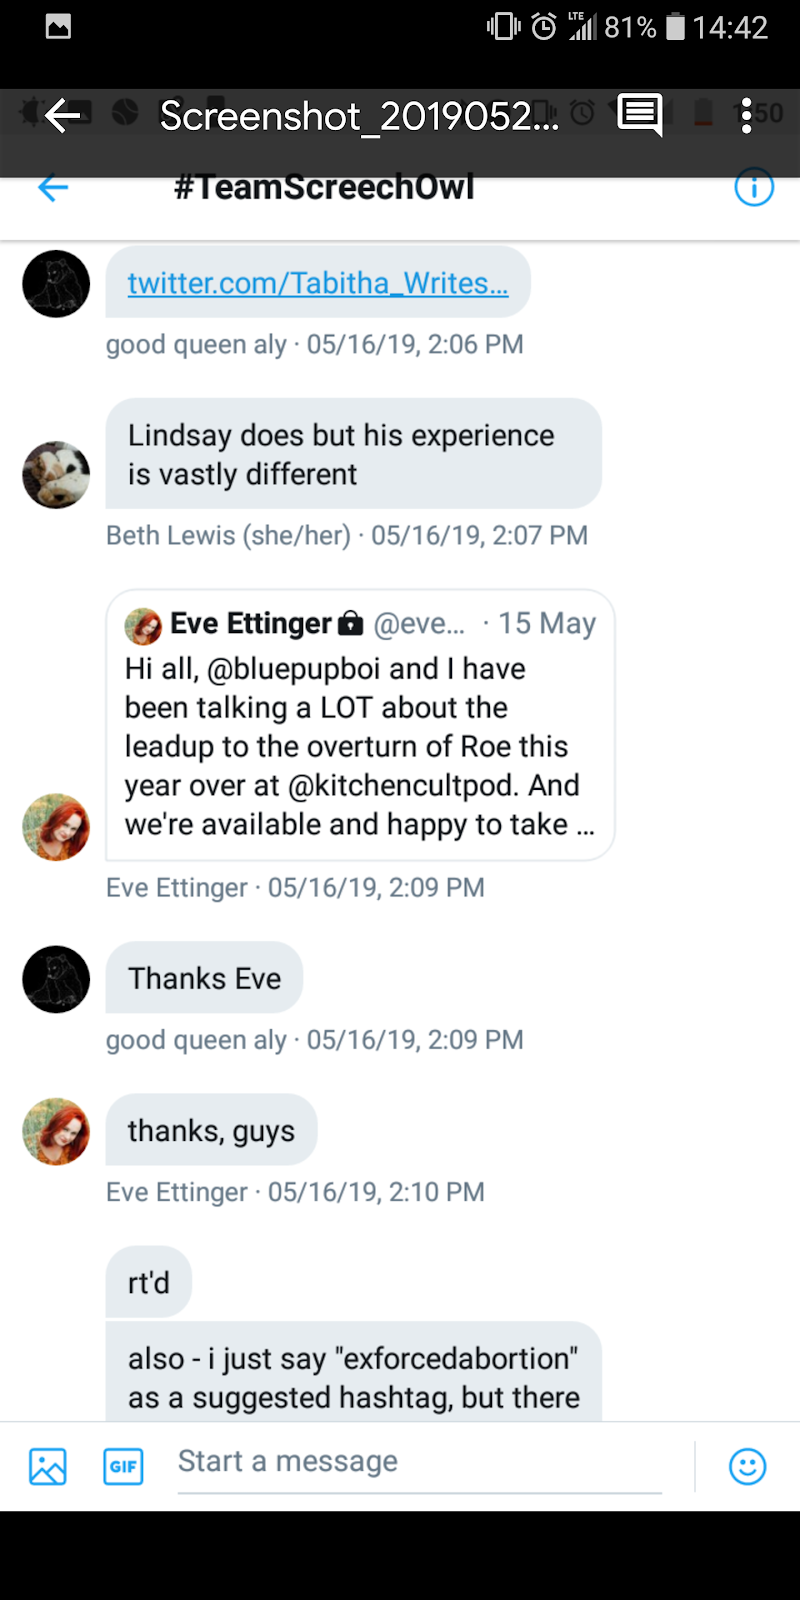Tap Beth Lewis's profile avatar
The height and width of the screenshot is (1600, 800).
[56, 475]
